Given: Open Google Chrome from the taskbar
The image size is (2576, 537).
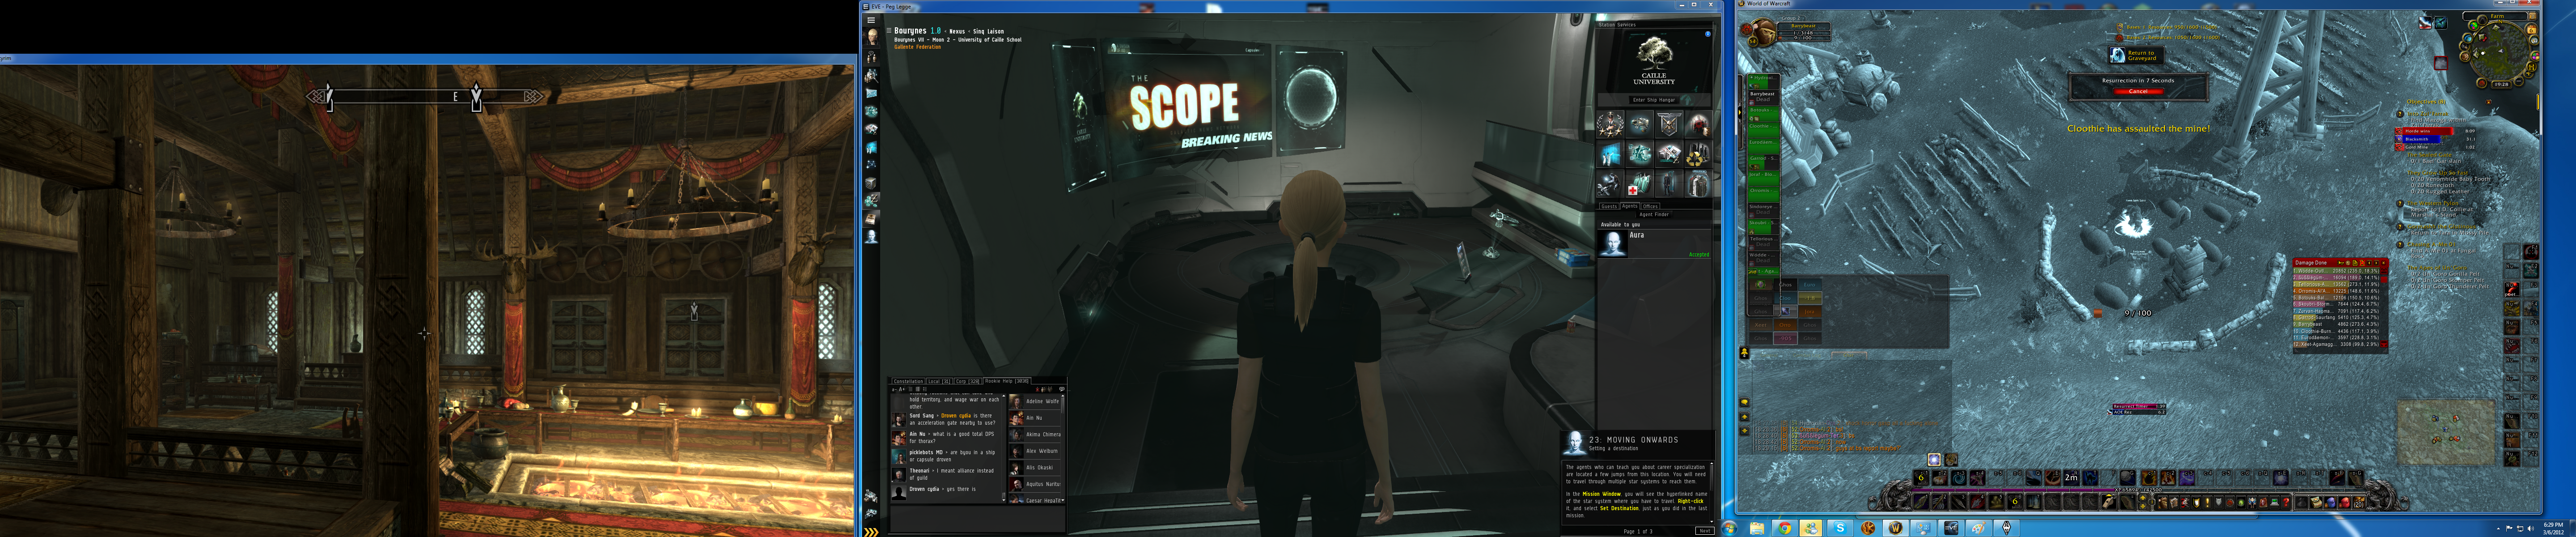Looking at the screenshot, I should [x=1785, y=528].
